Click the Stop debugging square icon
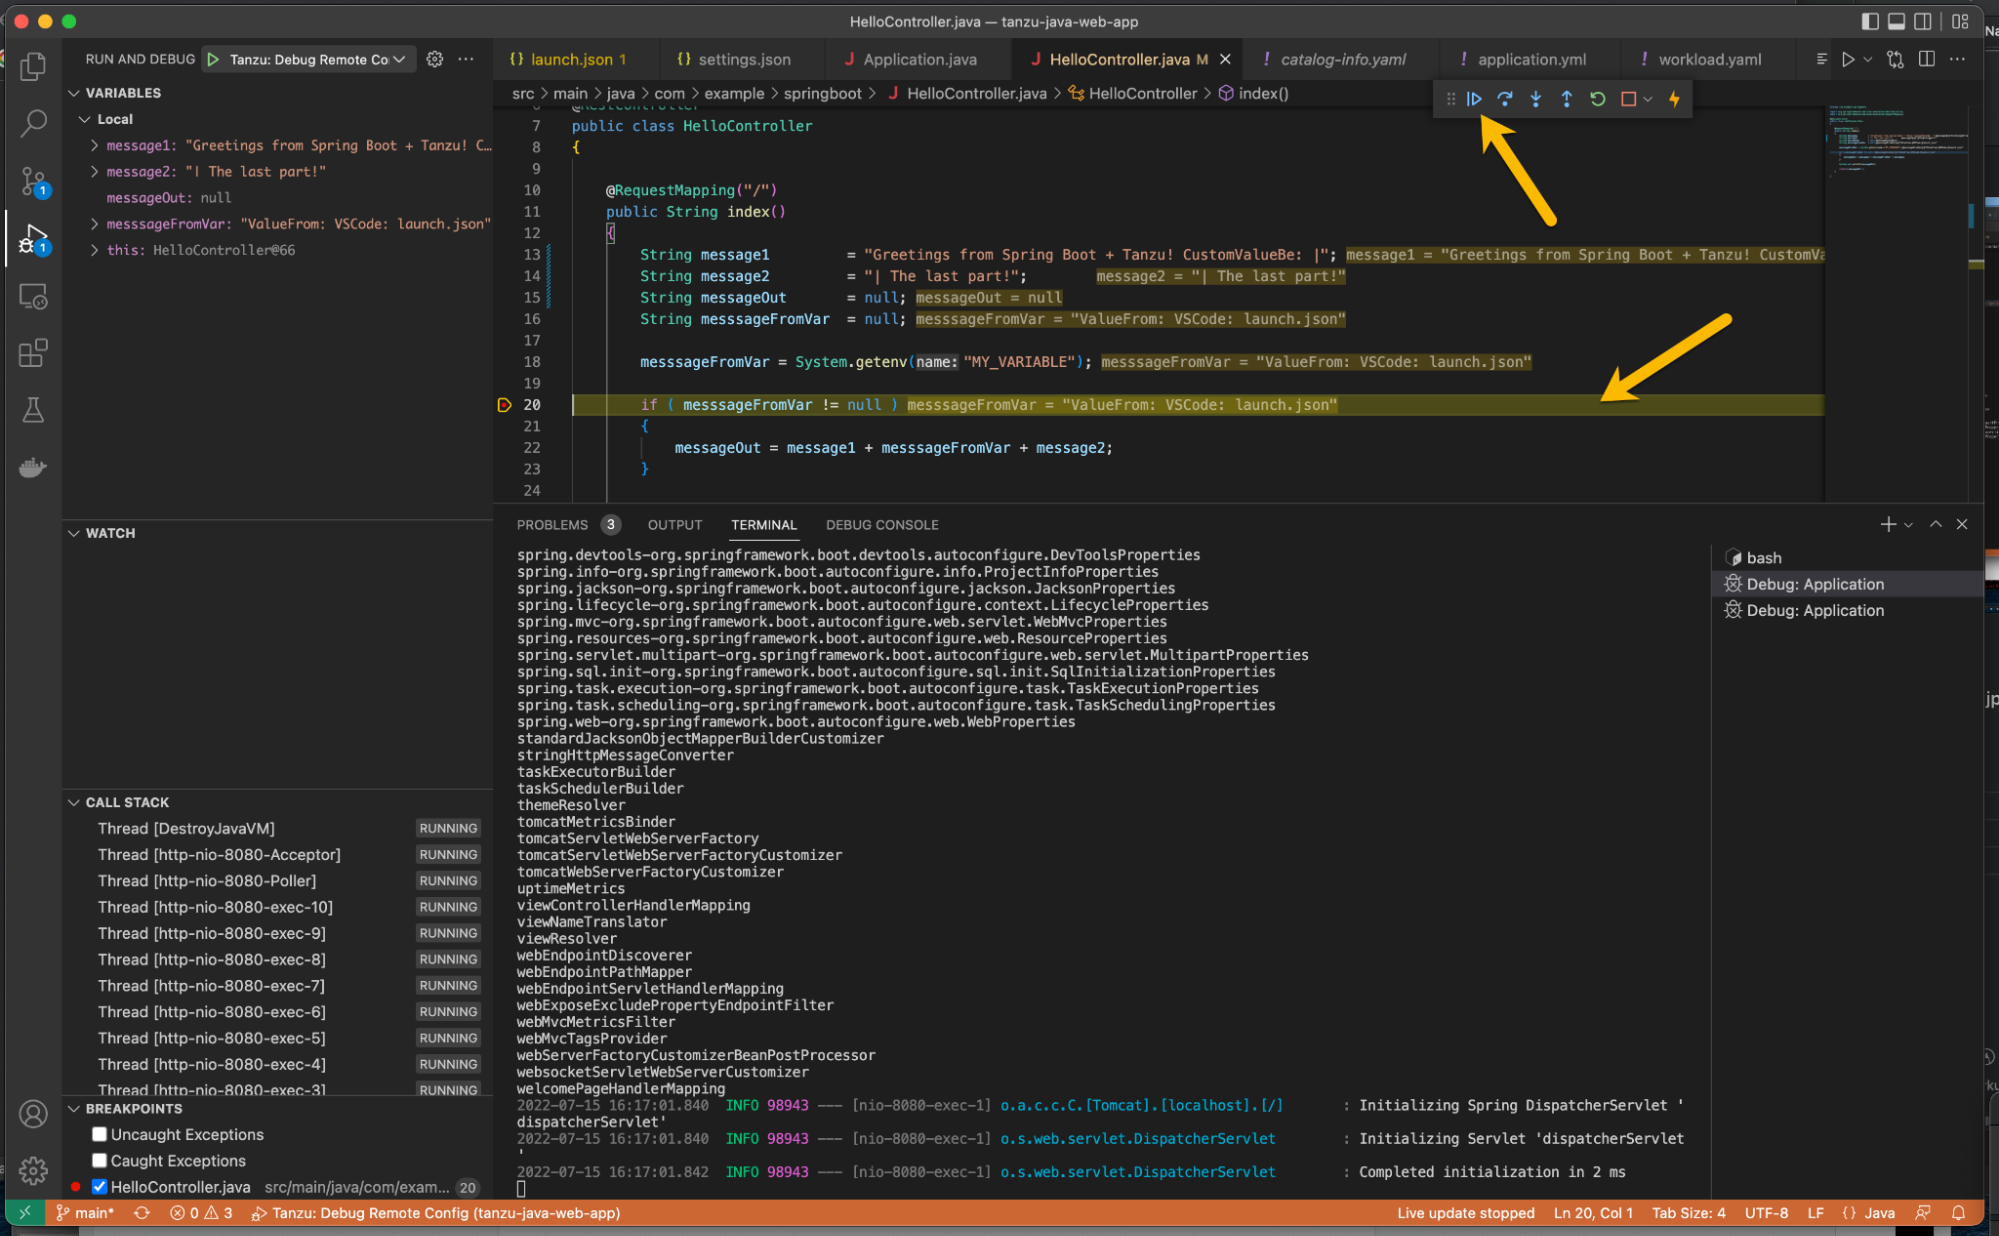The width and height of the screenshot is (1999, 1236). pos(1628,99)
